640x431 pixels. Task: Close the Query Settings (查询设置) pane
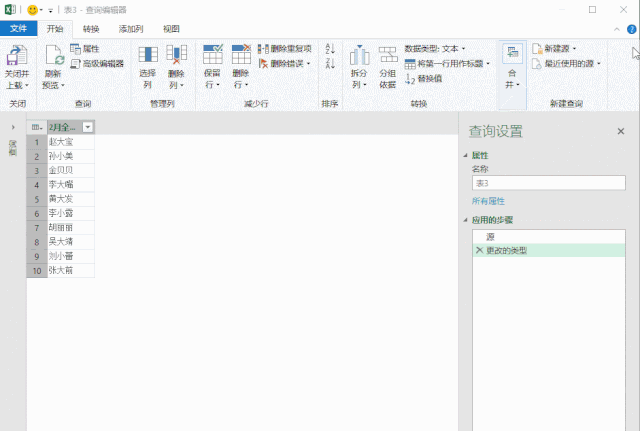point(621,131)
